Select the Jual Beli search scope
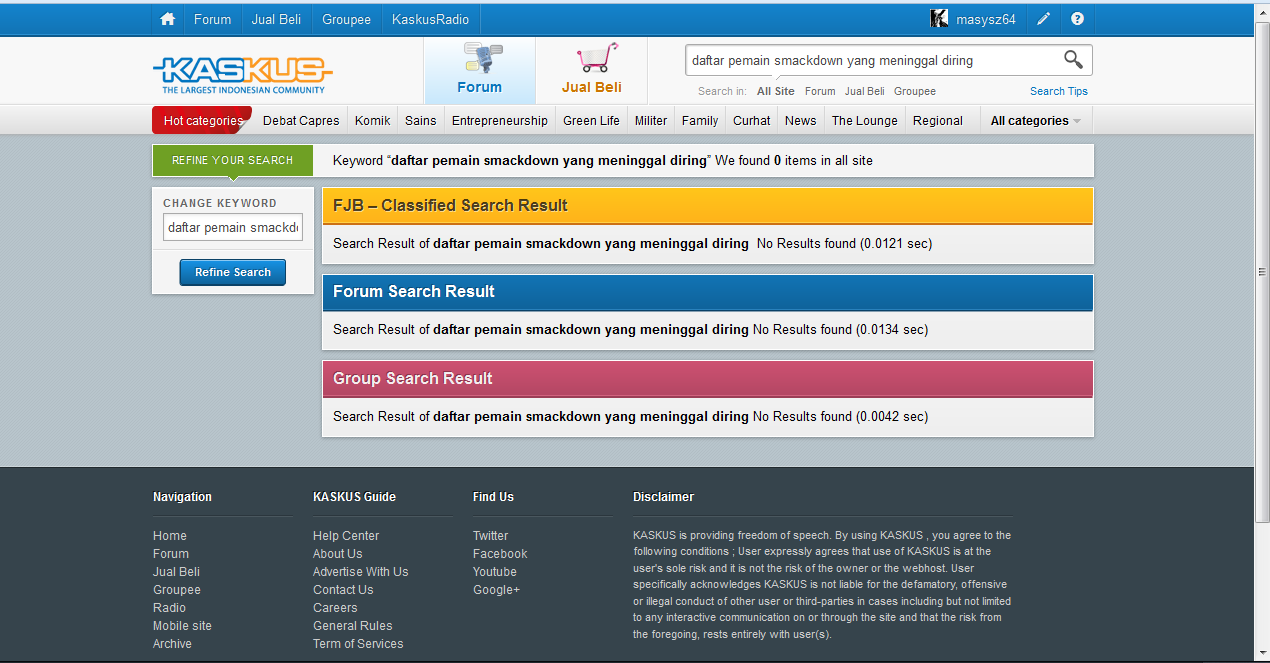Viewport: 1270px width, 663px height. (x=865, y=91)
